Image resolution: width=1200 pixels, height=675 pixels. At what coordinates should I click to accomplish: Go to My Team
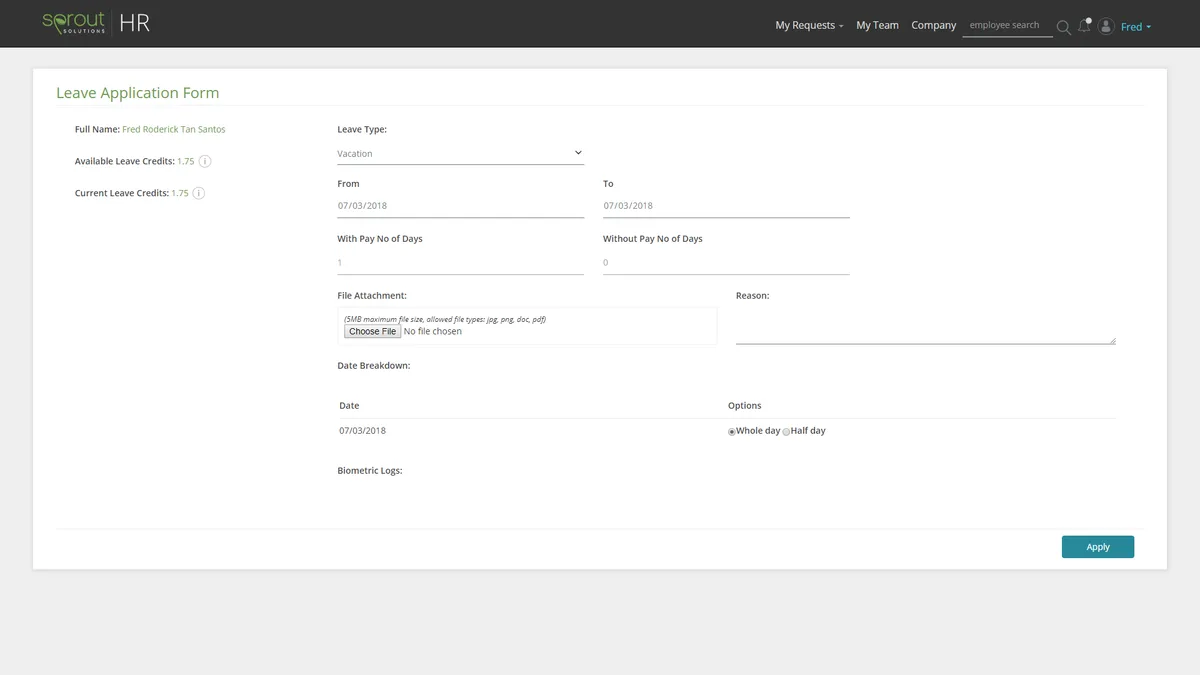pos(877,25)
